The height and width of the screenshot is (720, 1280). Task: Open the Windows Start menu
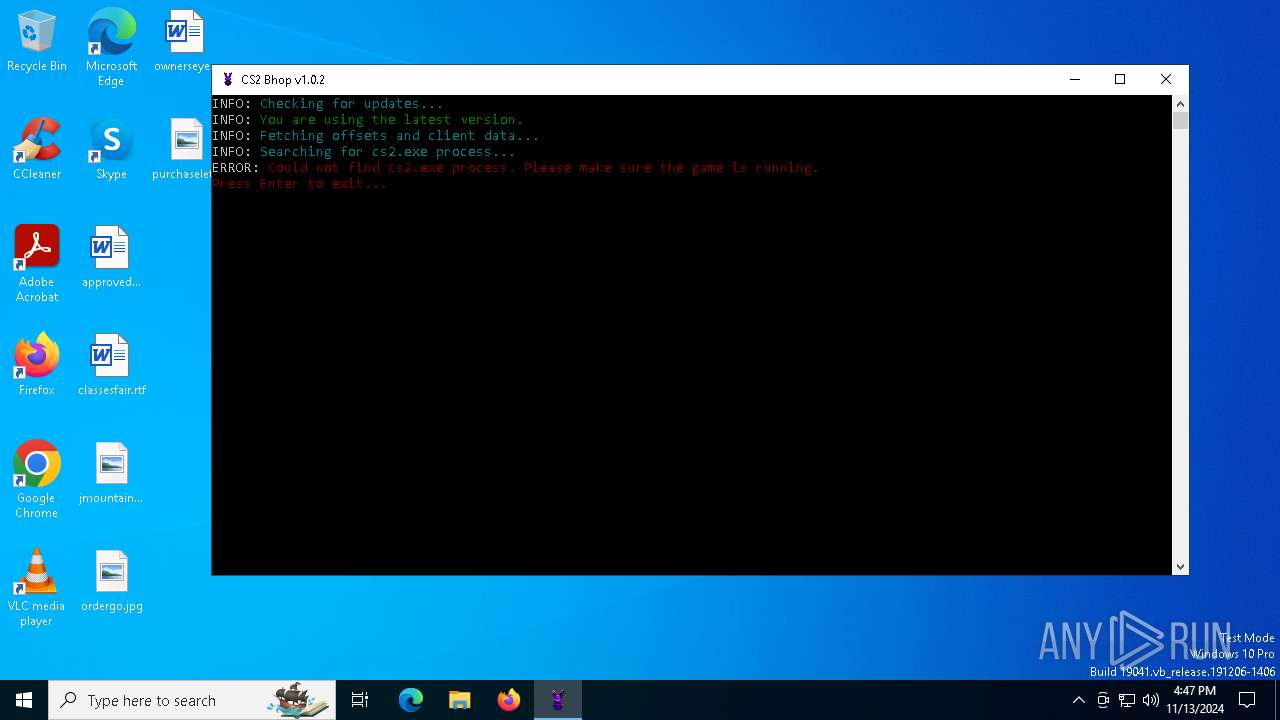pos(24,700)
